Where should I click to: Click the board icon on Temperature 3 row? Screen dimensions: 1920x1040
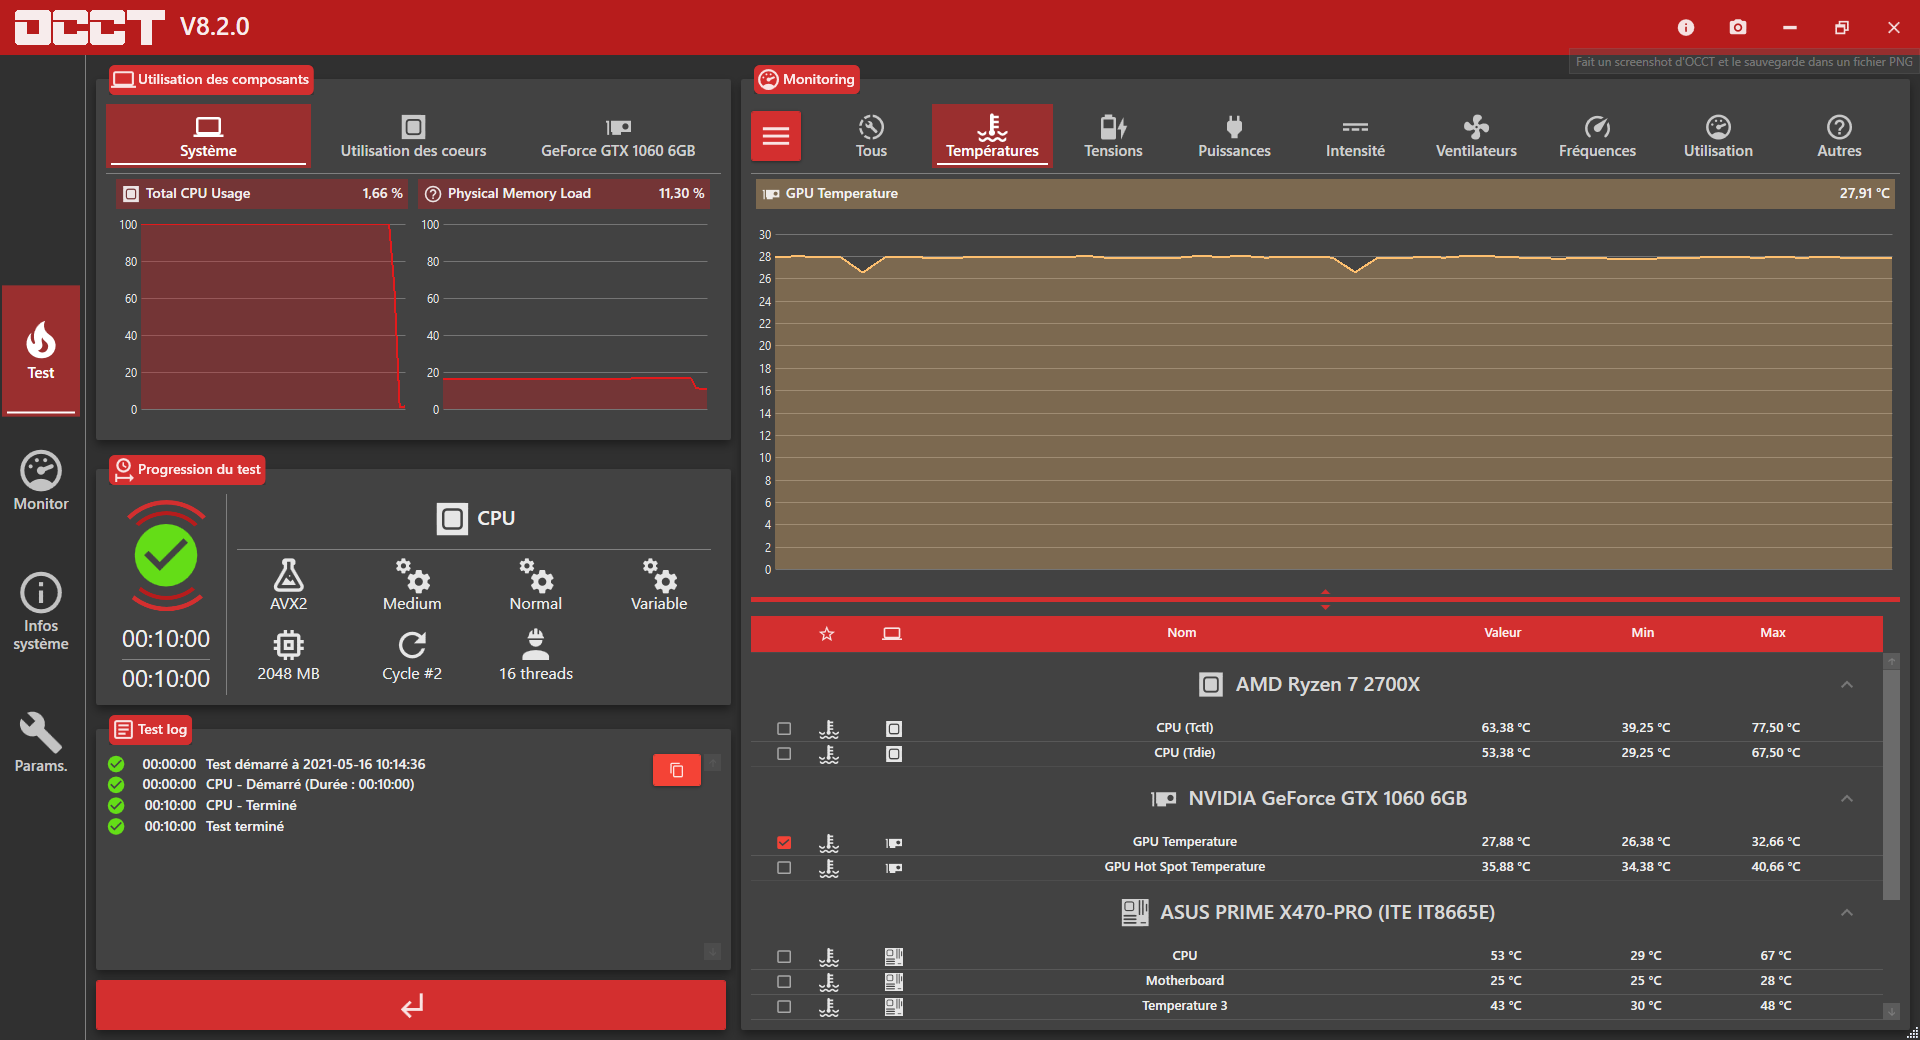point(894,1007)
